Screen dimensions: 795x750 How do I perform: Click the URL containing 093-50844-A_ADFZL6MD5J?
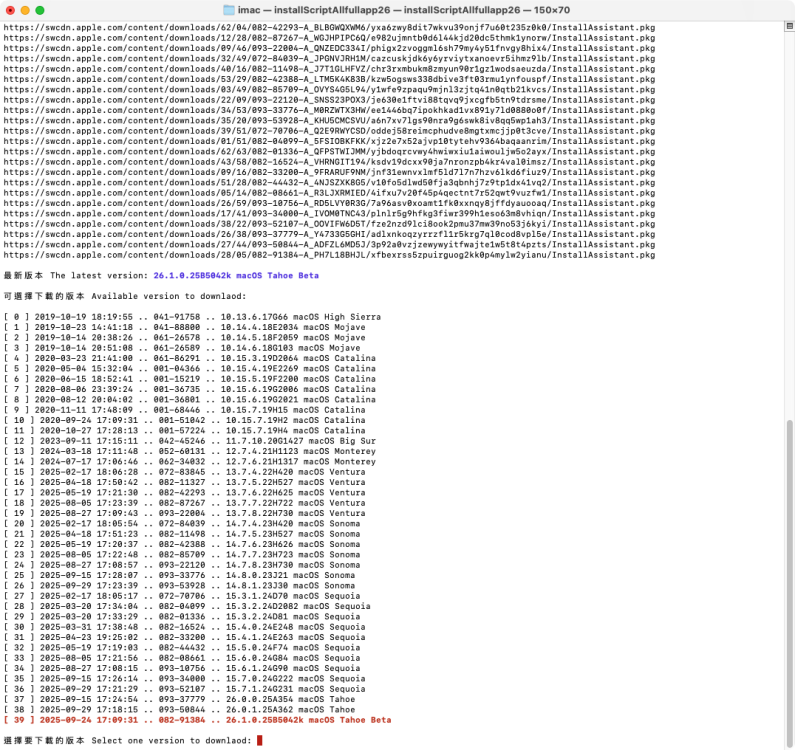coord(330,244)
